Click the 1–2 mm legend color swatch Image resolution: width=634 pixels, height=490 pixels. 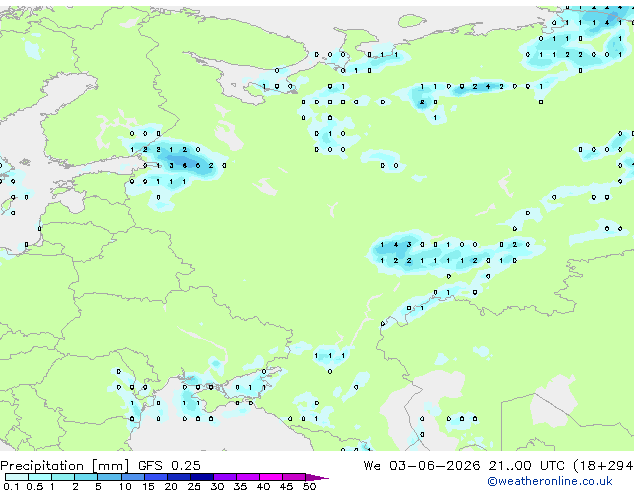coord(63,477)
